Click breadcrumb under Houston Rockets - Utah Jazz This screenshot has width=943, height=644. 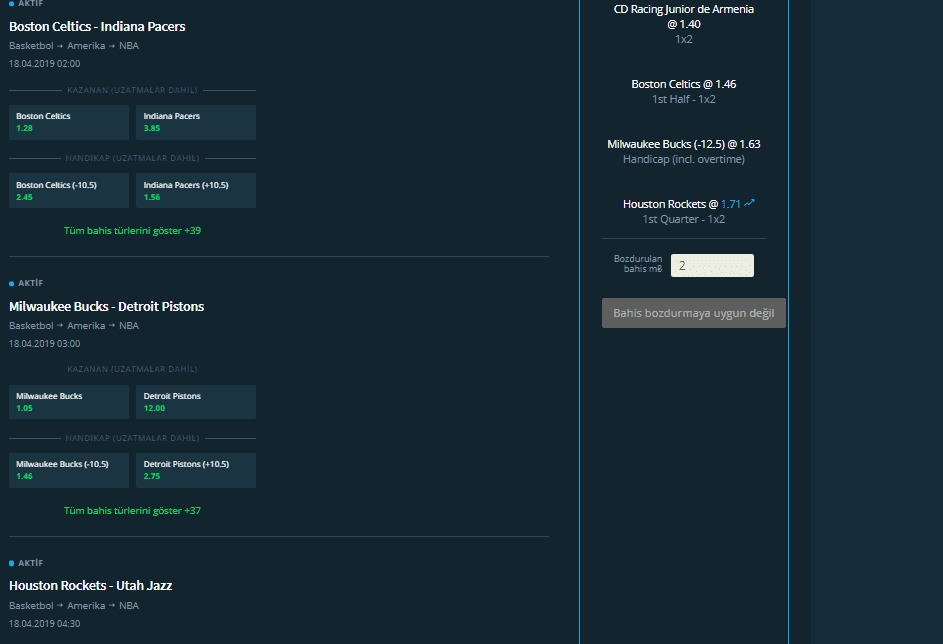pyautogui.click(x=74, y=606)
